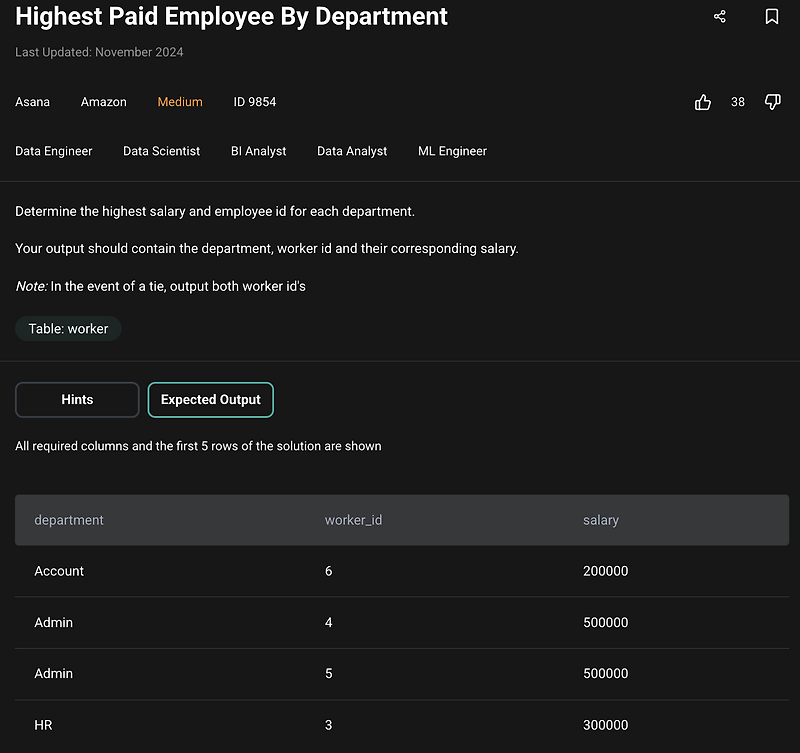800x753 pixels.
Task: Switch to the Hints tab
Action: click(77, 399)
